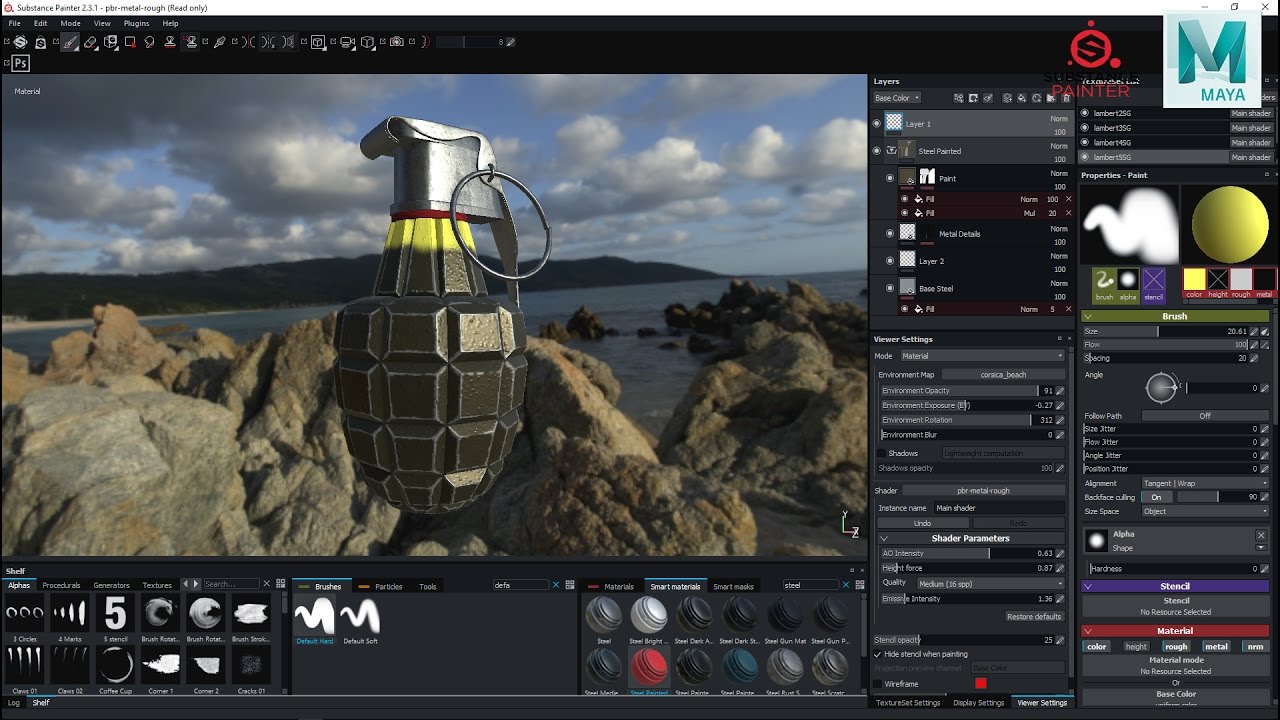Hide the Metal Details layer

[x=890, y=233]
